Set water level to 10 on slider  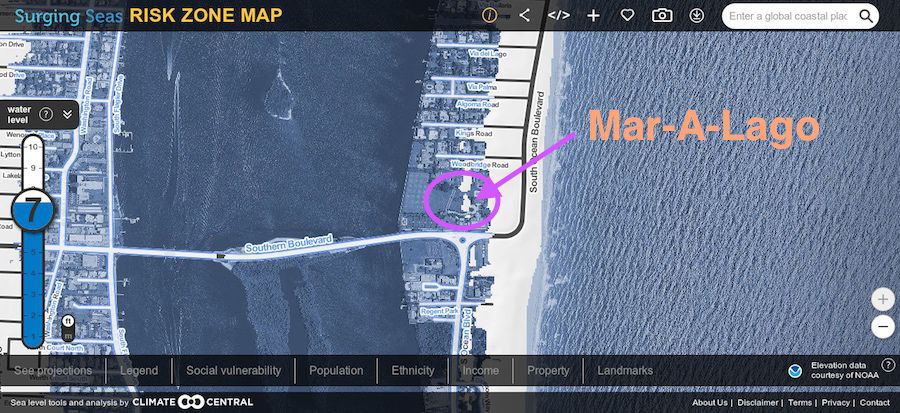33,147
